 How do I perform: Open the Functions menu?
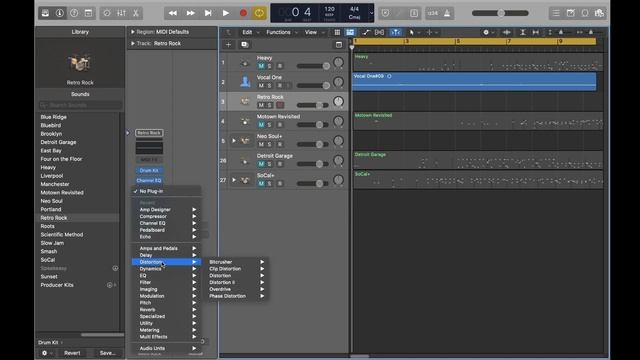pyautogui.click(x=278, y=32)
